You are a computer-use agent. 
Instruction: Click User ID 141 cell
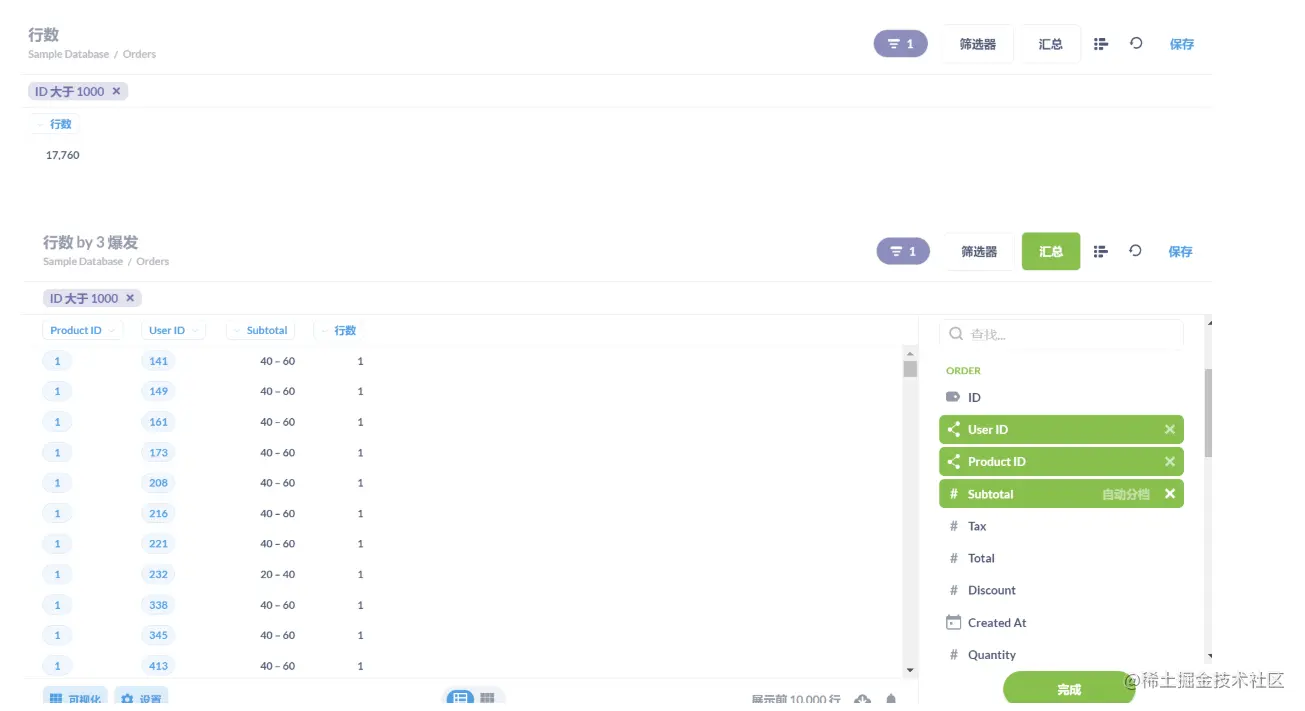click(x=158, y=361)
